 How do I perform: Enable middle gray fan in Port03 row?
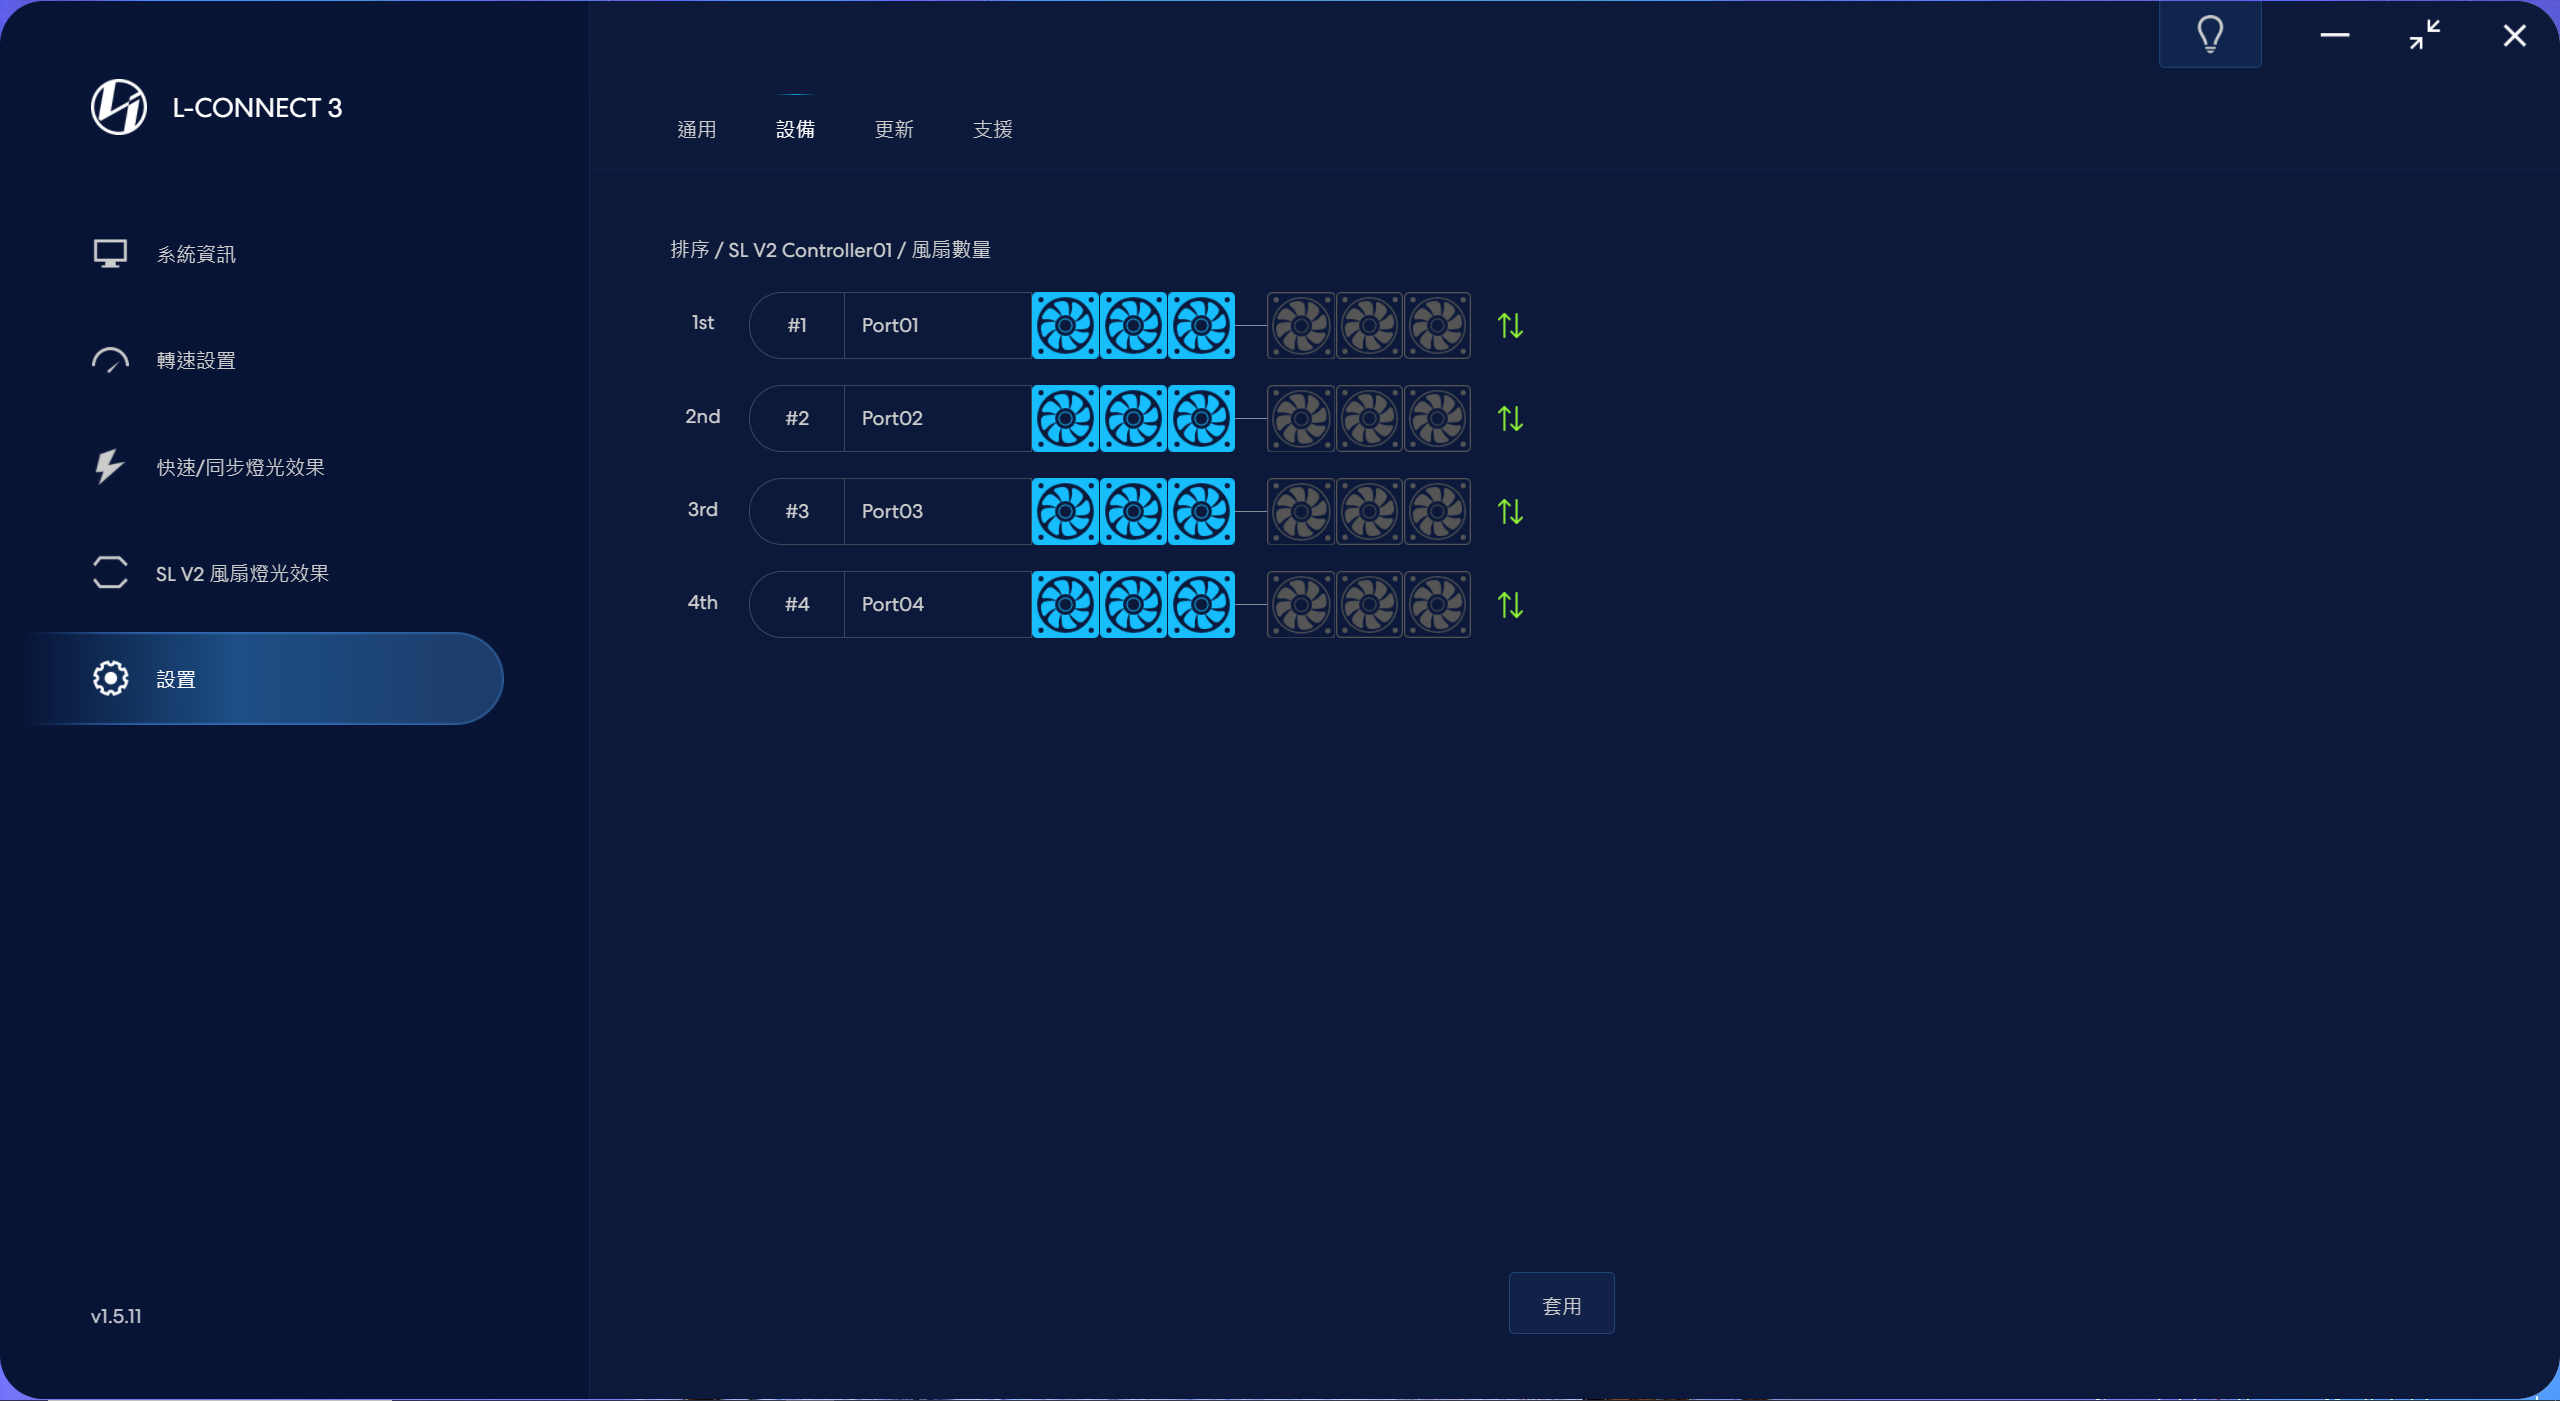[1369, 512]
